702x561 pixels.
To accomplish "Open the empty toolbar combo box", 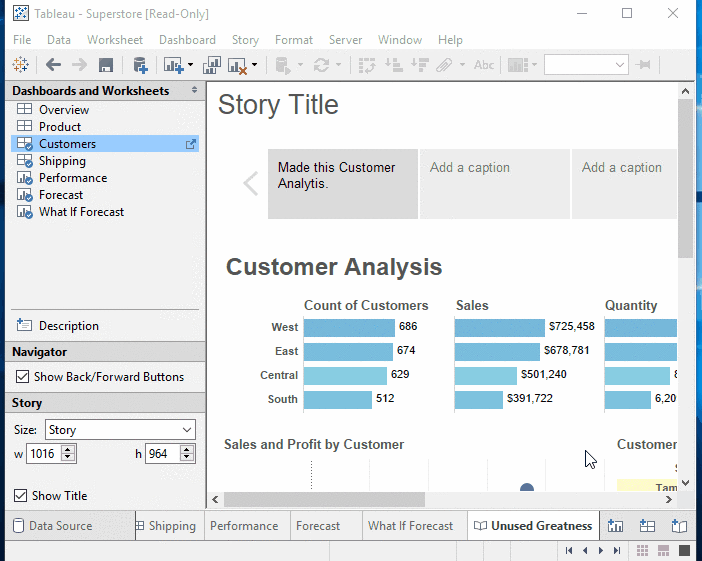I will (586, 65).
